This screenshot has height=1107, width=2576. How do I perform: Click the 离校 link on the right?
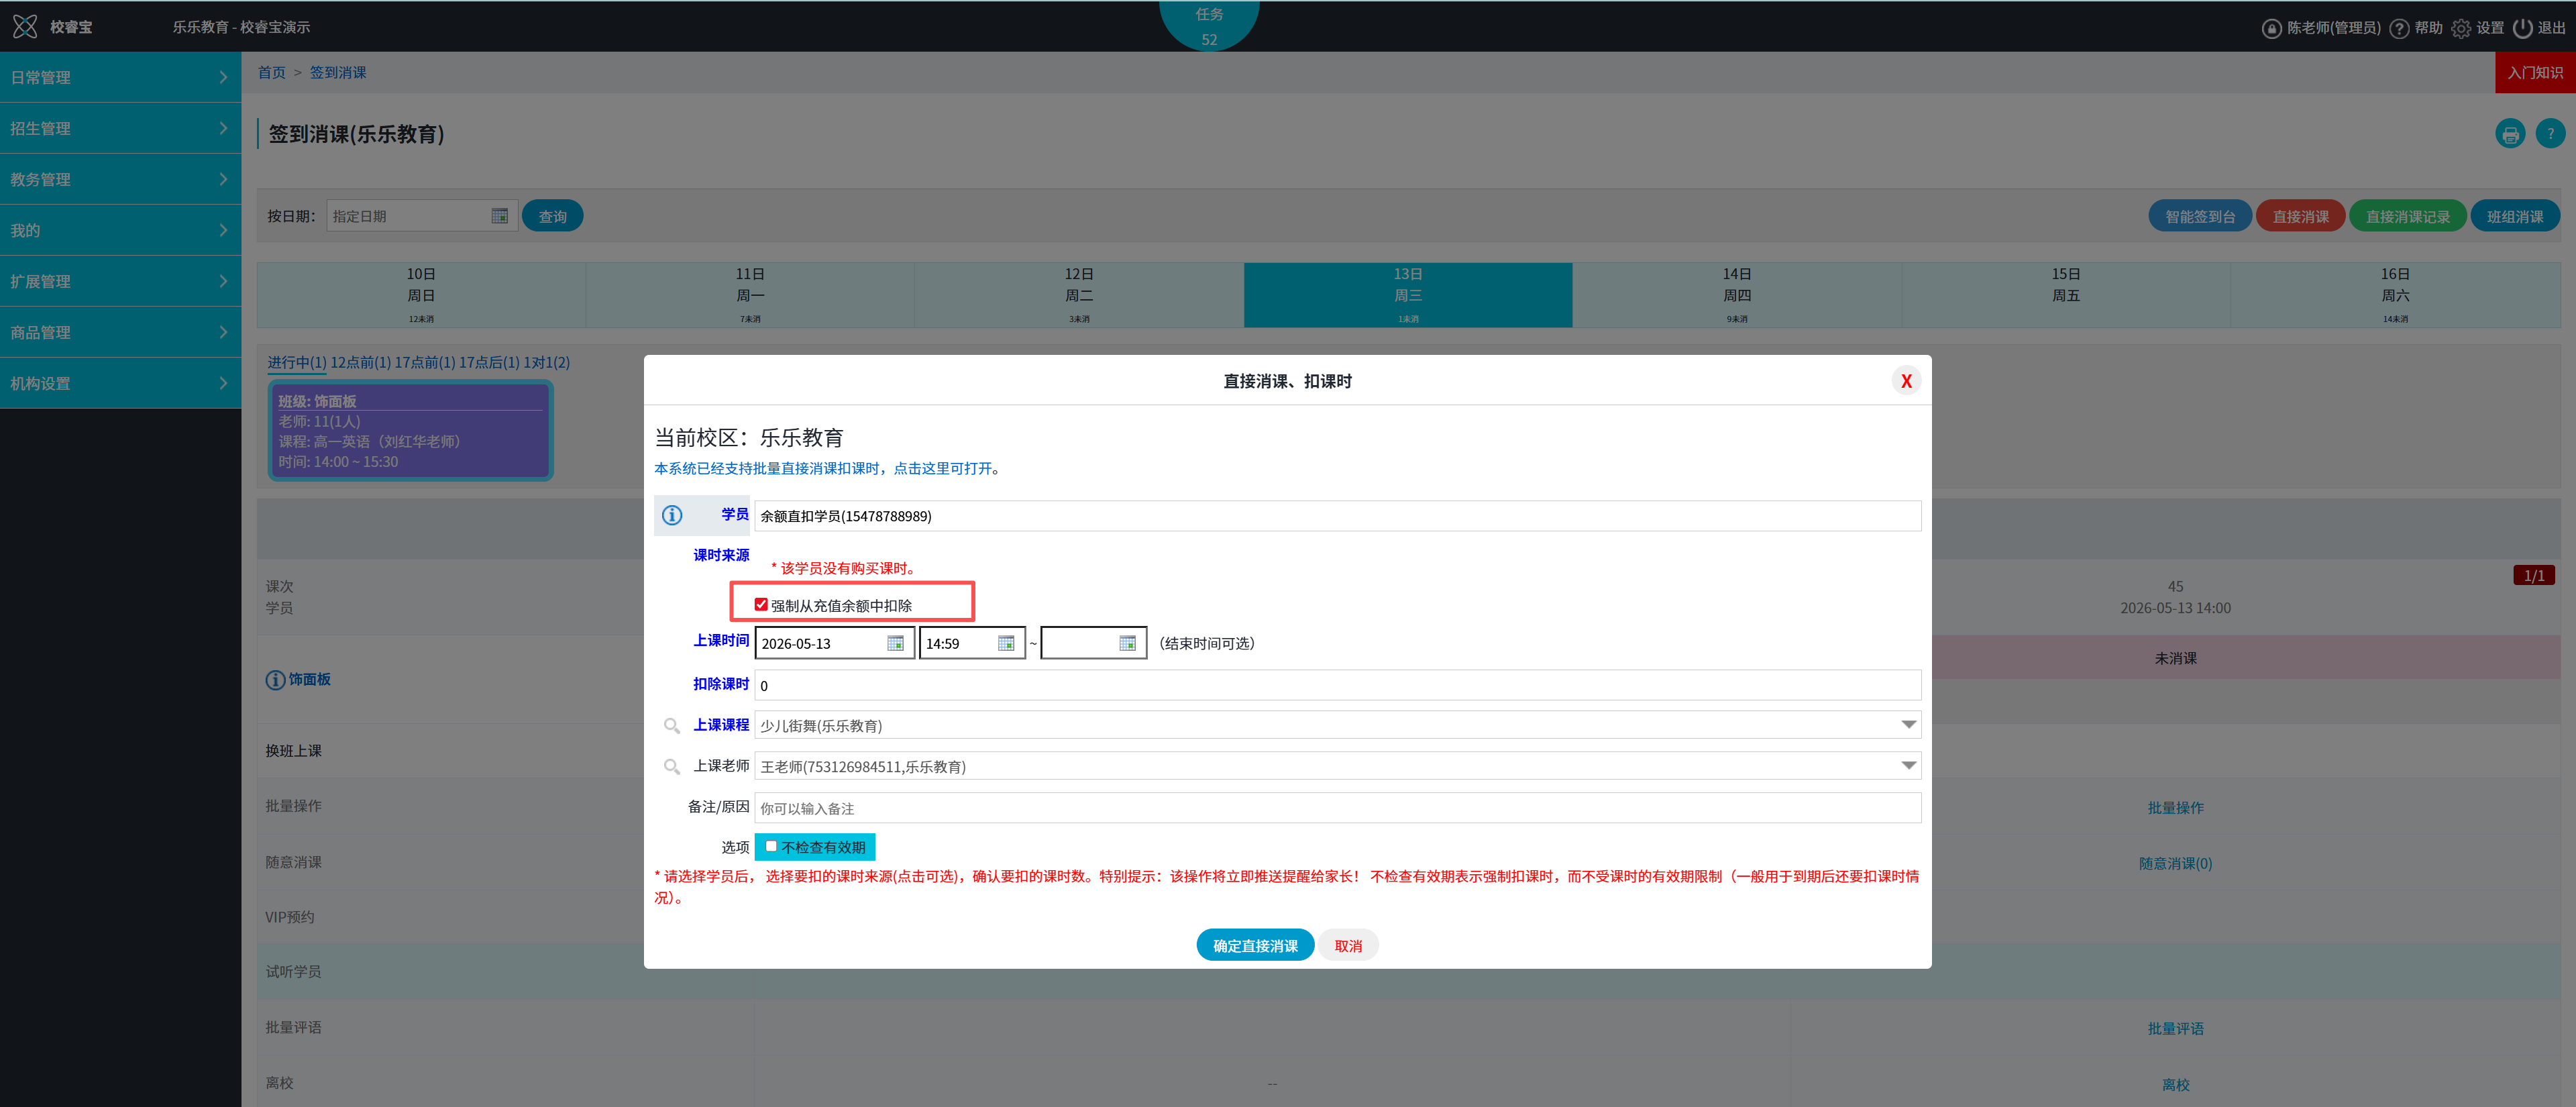[x=2175, y=1084]
